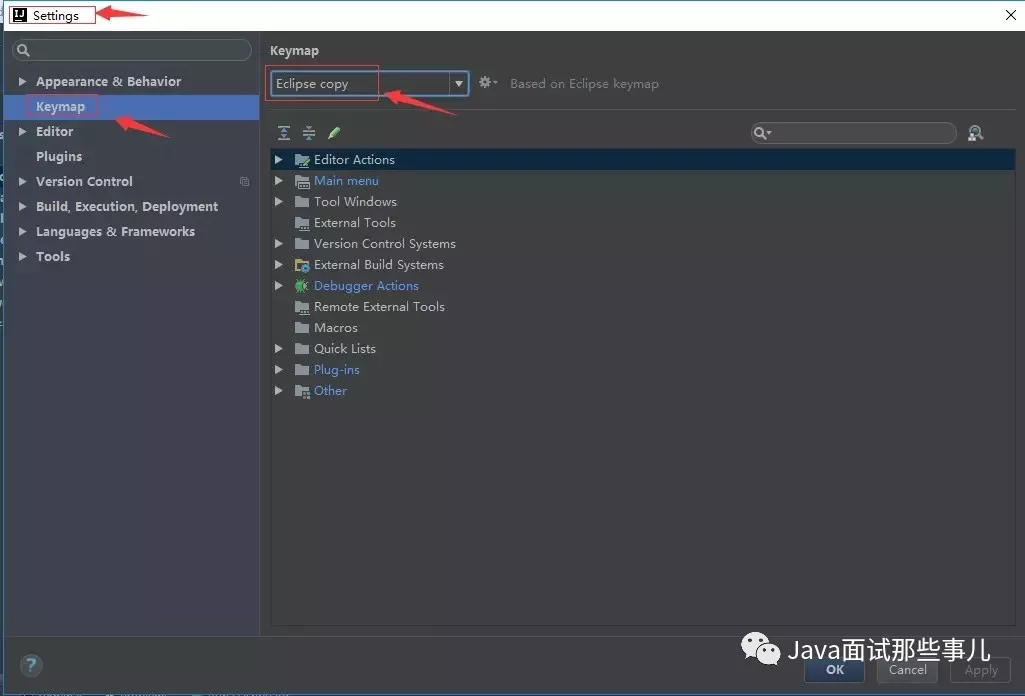Click the Version Control project-level copy icon

click(x=244, y=182)
